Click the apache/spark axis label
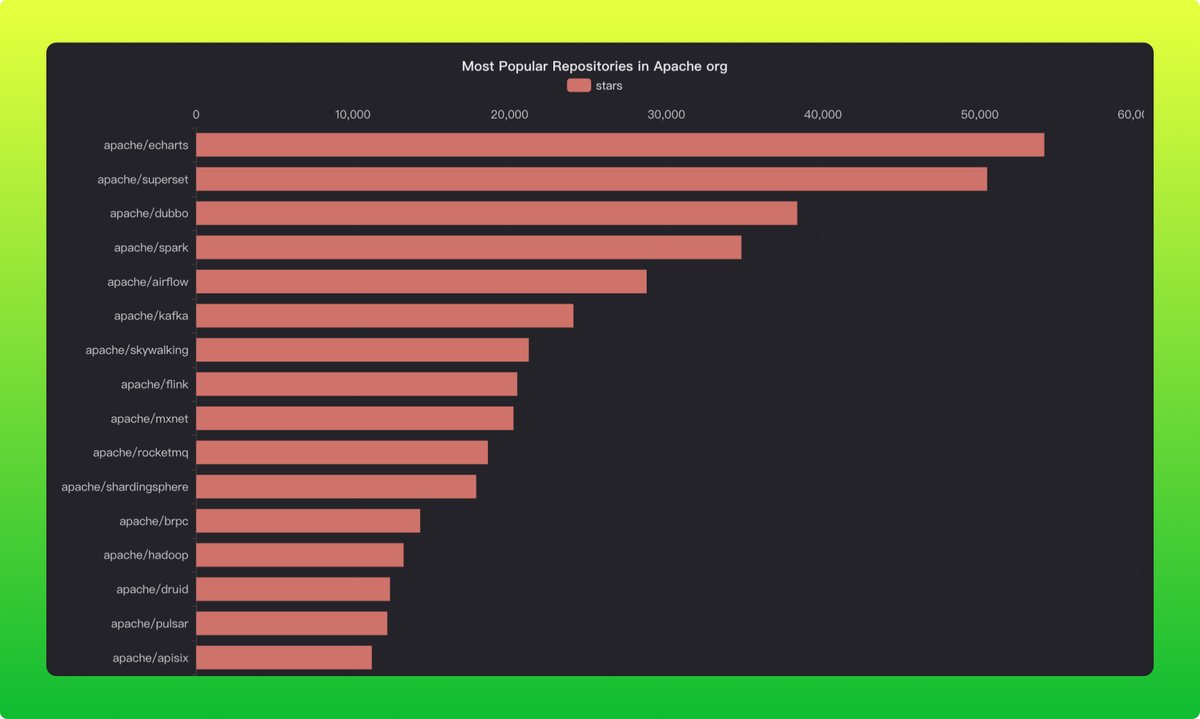The width and height of the screenshot is (1200, 719). [151, 247]
